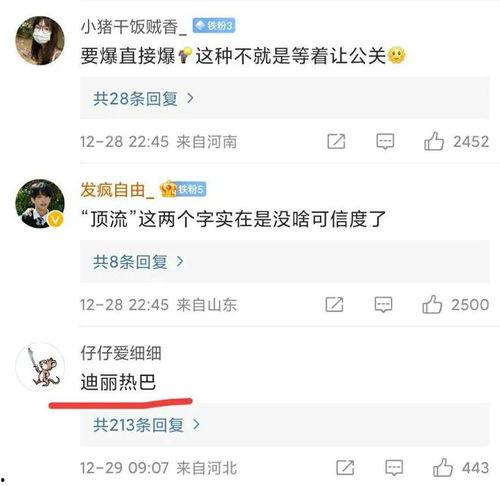Image resolution: width=500 pixels, height=486 pixels.
Task: Repost the comment from 山东
Action: click(334, 304)
